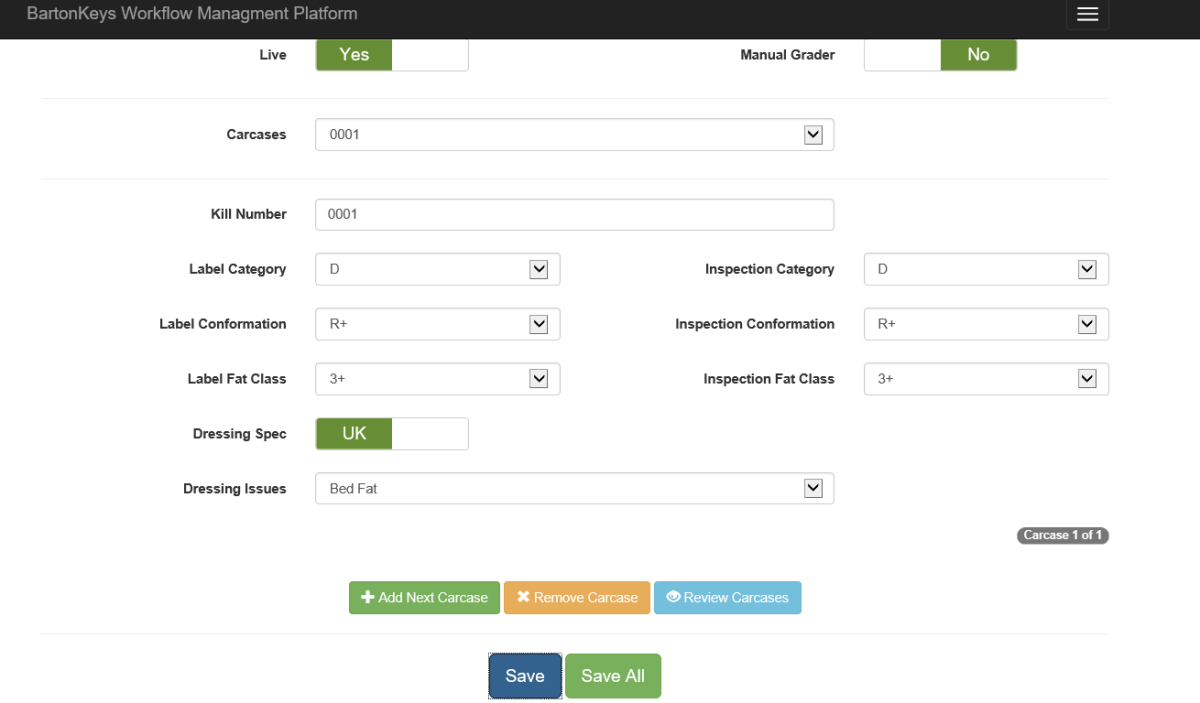This screenshot has width=1200, height=703.
Task: Toggle the Manual Grader switch set to No
Action: point(940,55)
